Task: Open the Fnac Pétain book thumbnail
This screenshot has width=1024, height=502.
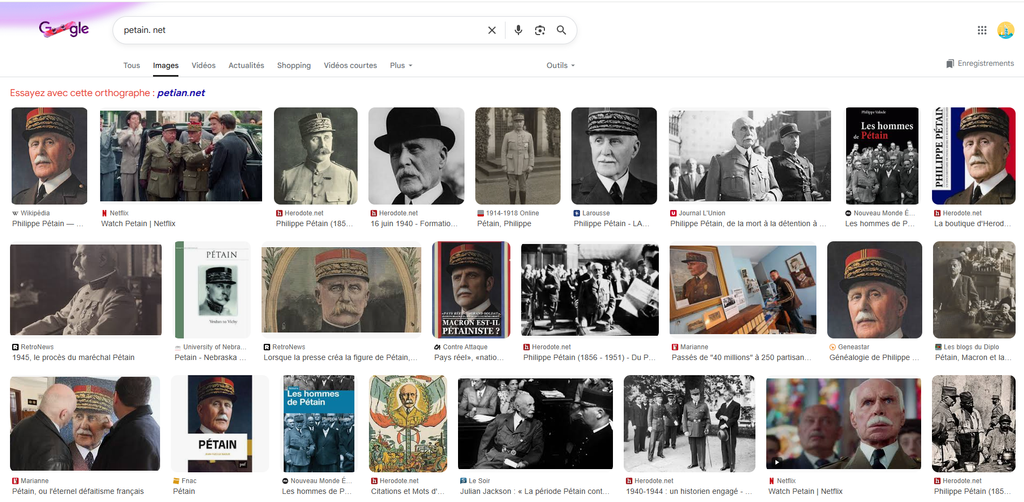Action: pyautogui.click(x=219, y=423)
